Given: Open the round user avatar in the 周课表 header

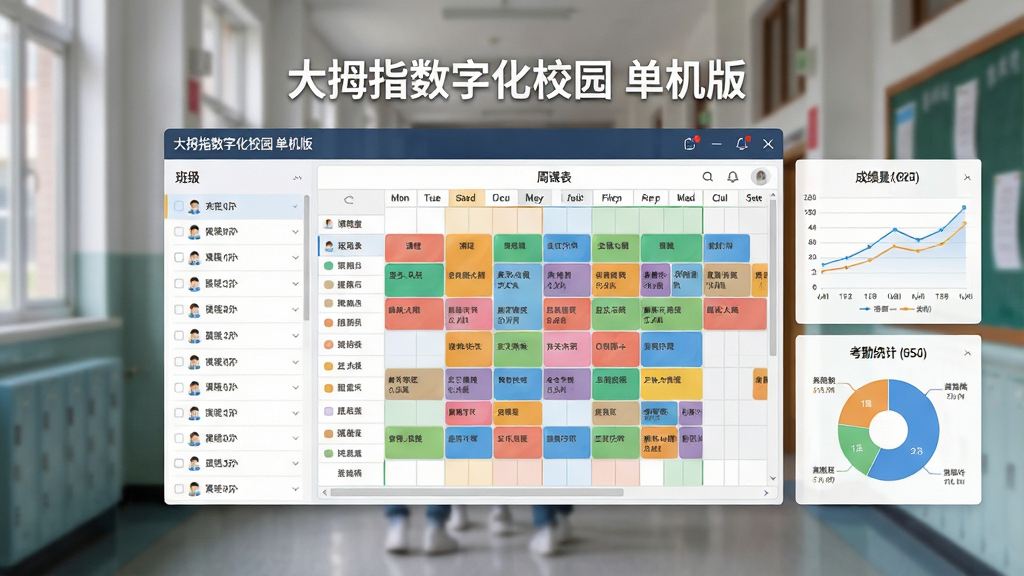Looking at the screenshot, I should click(760, 176).
